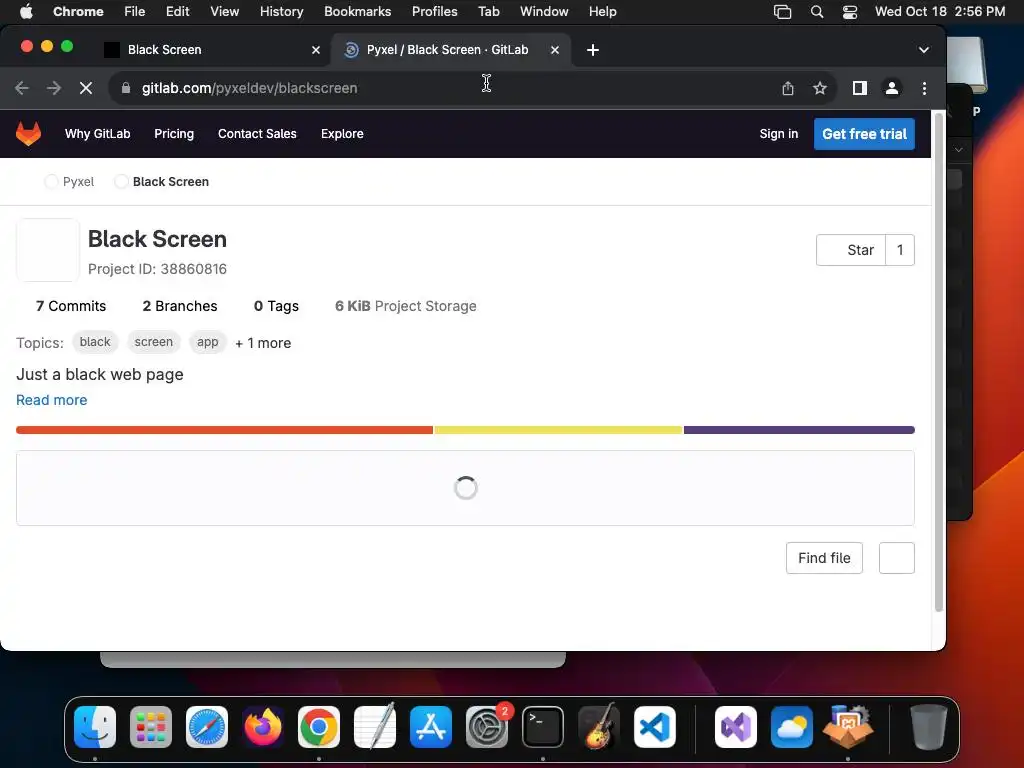Open the Profiles menu
Image resolution: width=1024 pixels, height=768 pixels.
[434, 12]
